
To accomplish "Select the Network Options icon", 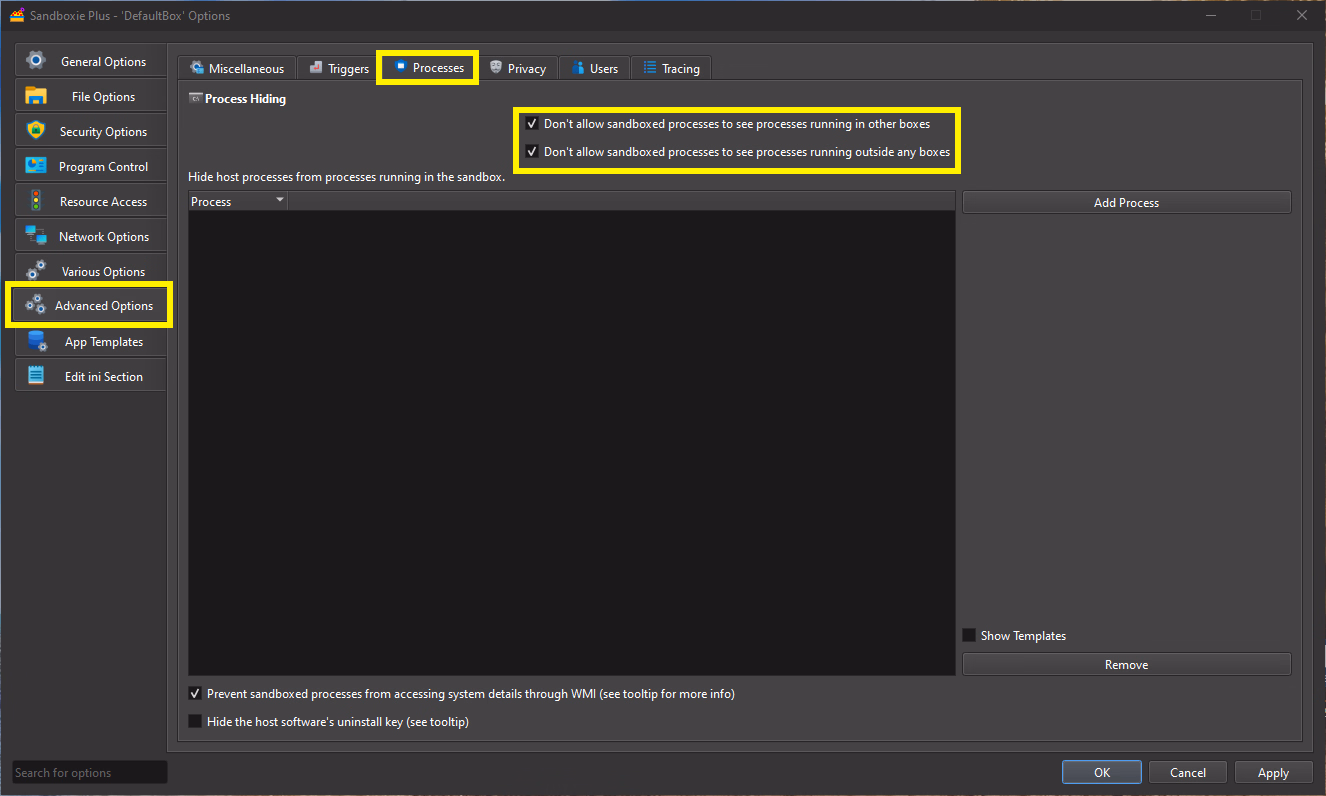I will [36, 236].
